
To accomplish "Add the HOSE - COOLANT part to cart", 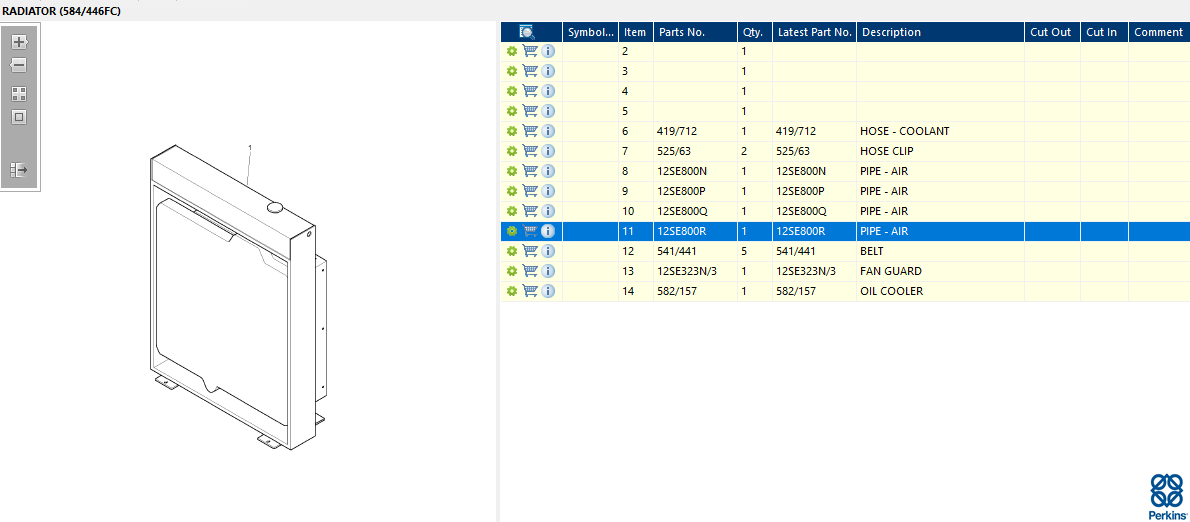I will [530, 131].
